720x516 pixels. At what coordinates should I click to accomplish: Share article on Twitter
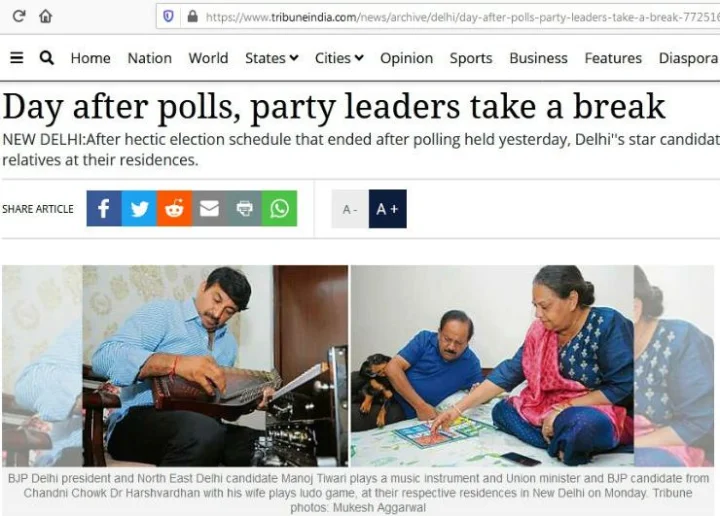click(x=139, y=208)
